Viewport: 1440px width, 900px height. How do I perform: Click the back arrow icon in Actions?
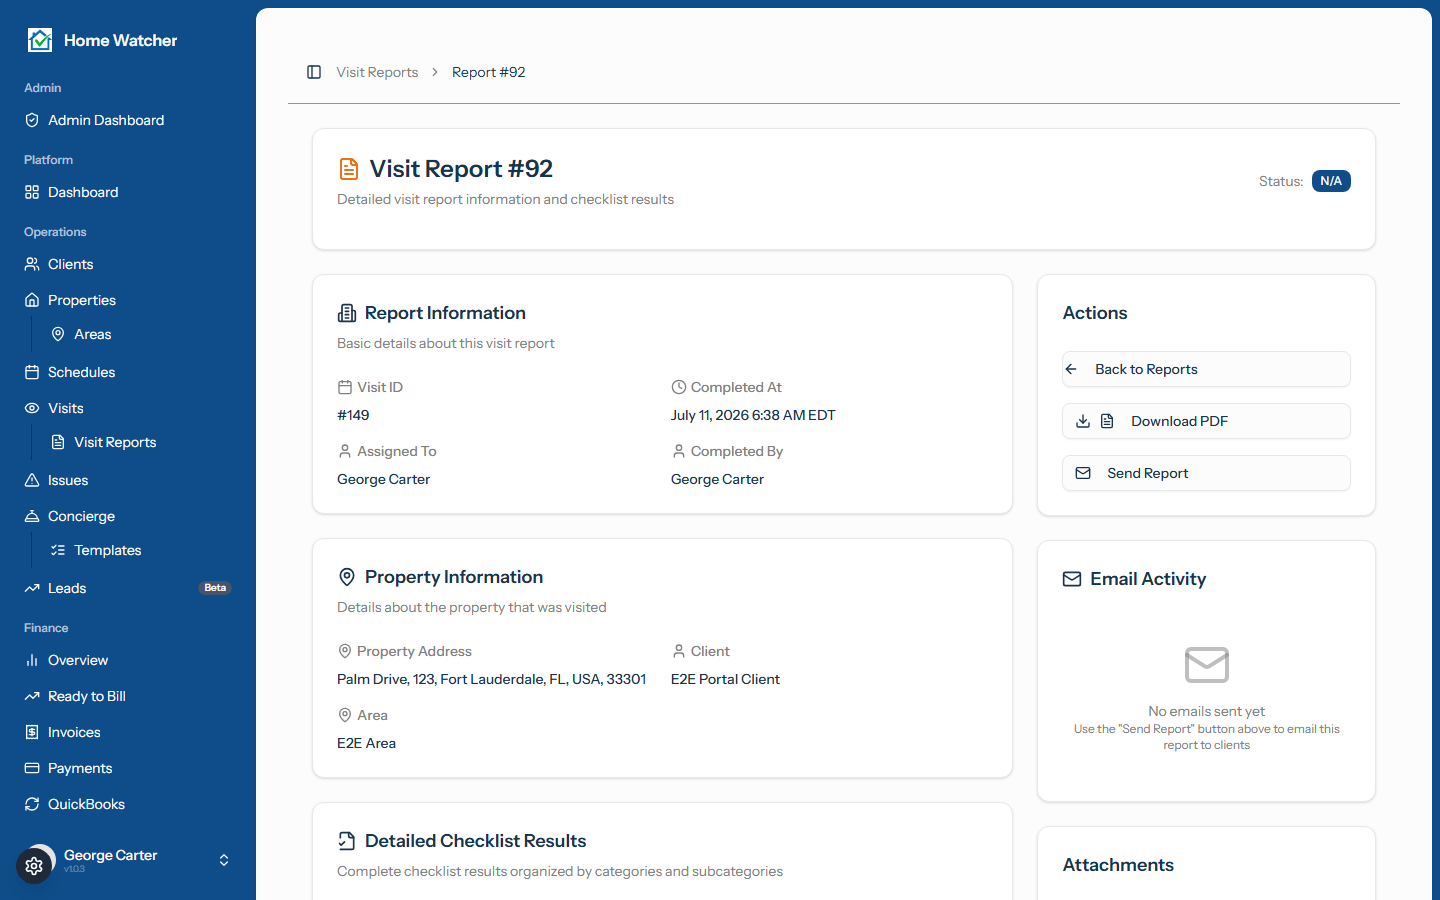click(x=1071, y=369)
